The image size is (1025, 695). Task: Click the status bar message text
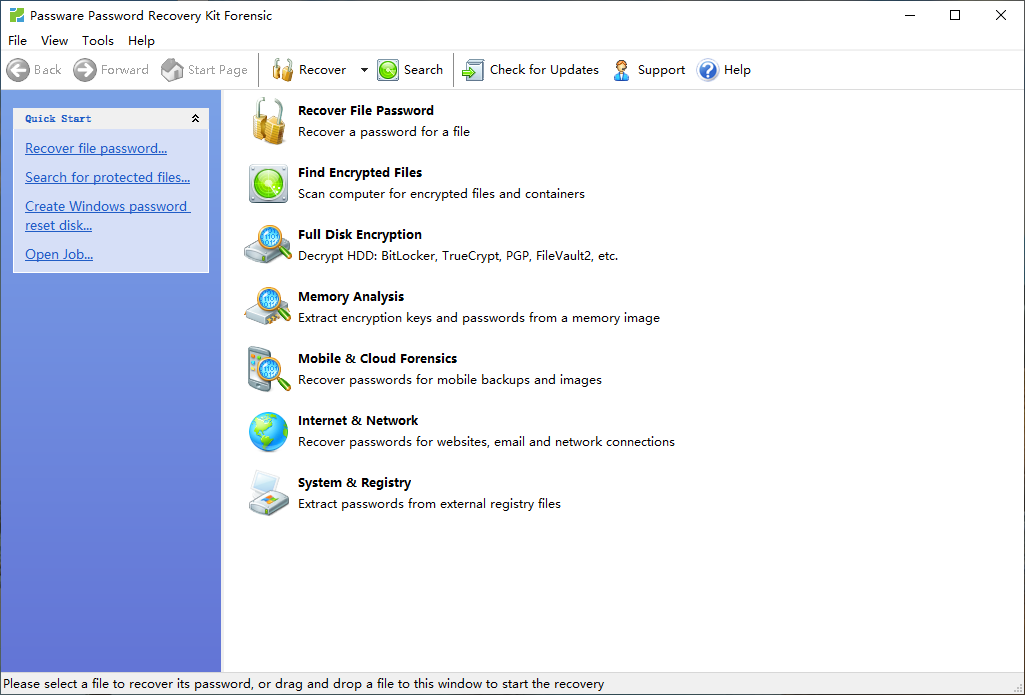coord(303,684)
